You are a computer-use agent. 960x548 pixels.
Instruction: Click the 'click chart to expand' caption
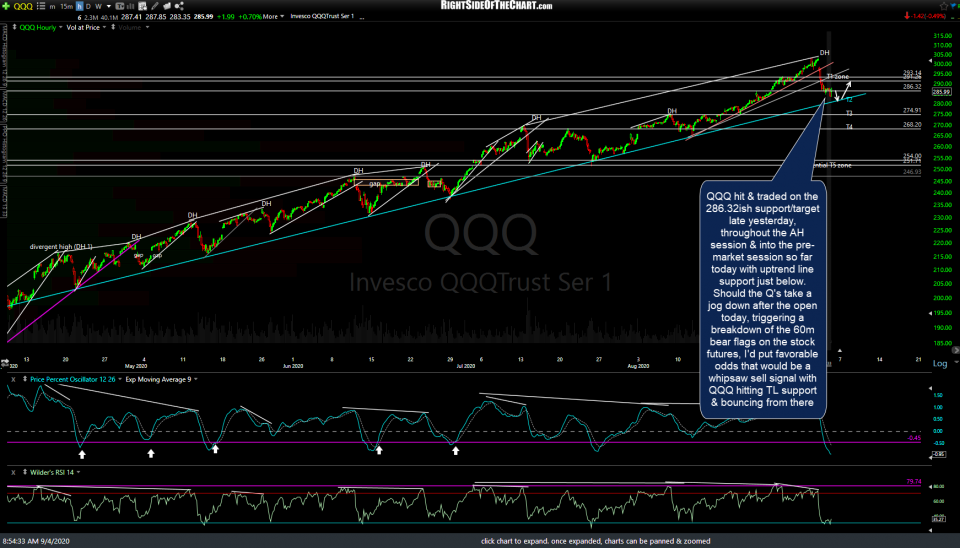595,541
